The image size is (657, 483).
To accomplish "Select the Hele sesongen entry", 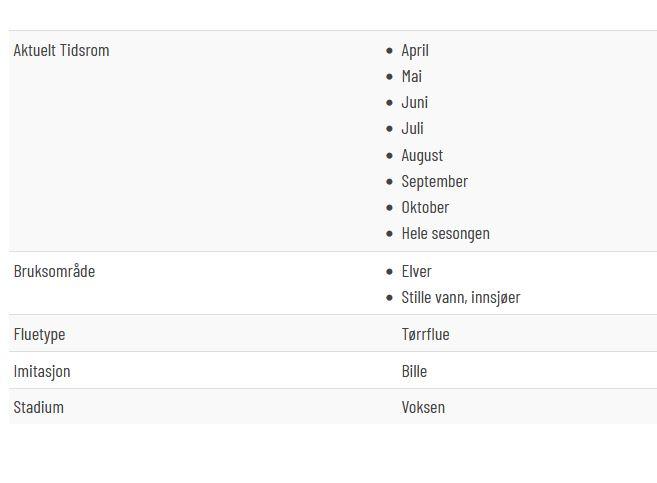I will coord(445,234).
